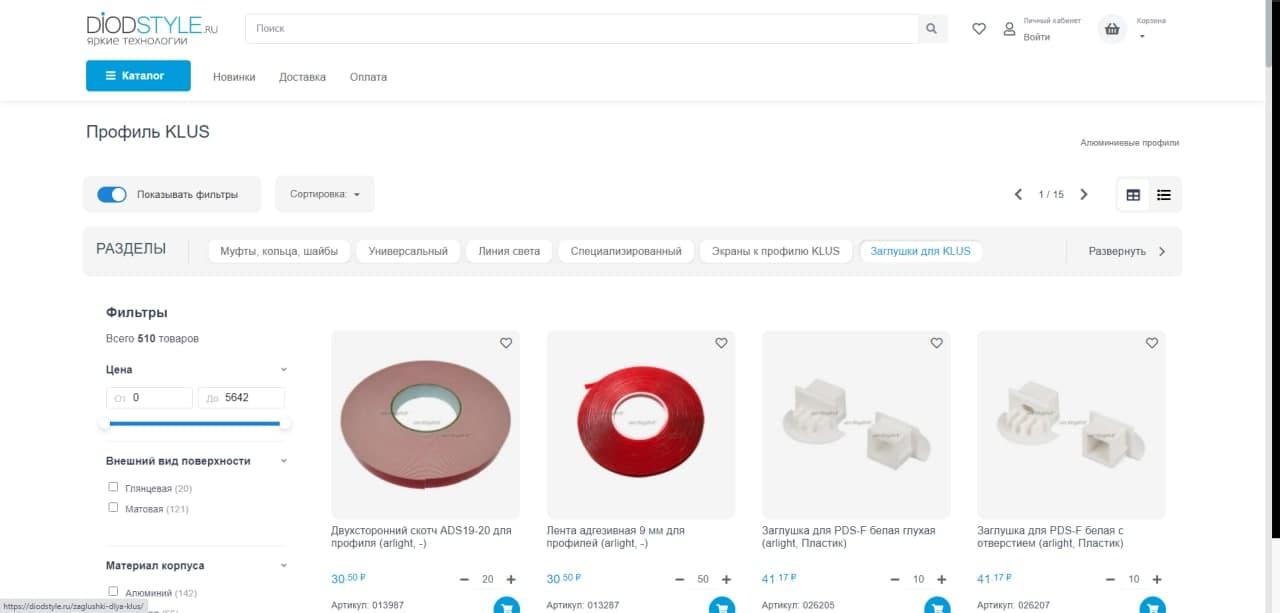1280x613 pixels.
Task: Add Двухсторонний скотч ADS19-20 to favorites
Action: pyautogui.click(x=506, y=343)
